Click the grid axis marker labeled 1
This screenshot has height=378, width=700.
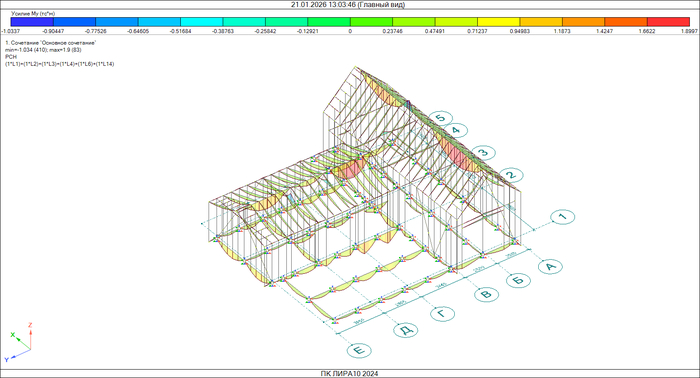pos(562,217)
